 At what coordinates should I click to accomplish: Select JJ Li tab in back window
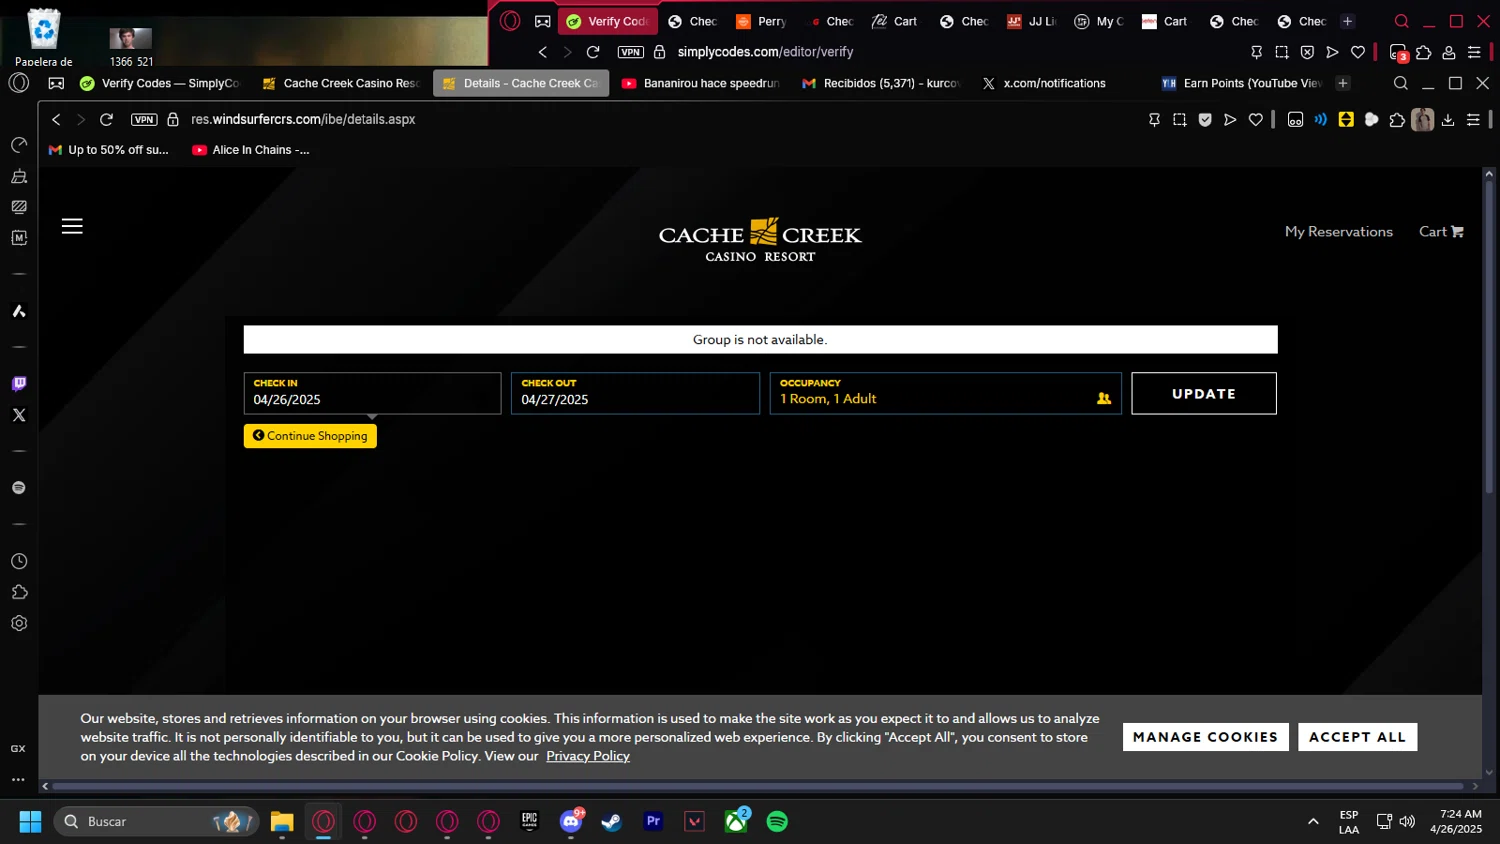(1032, 21)
